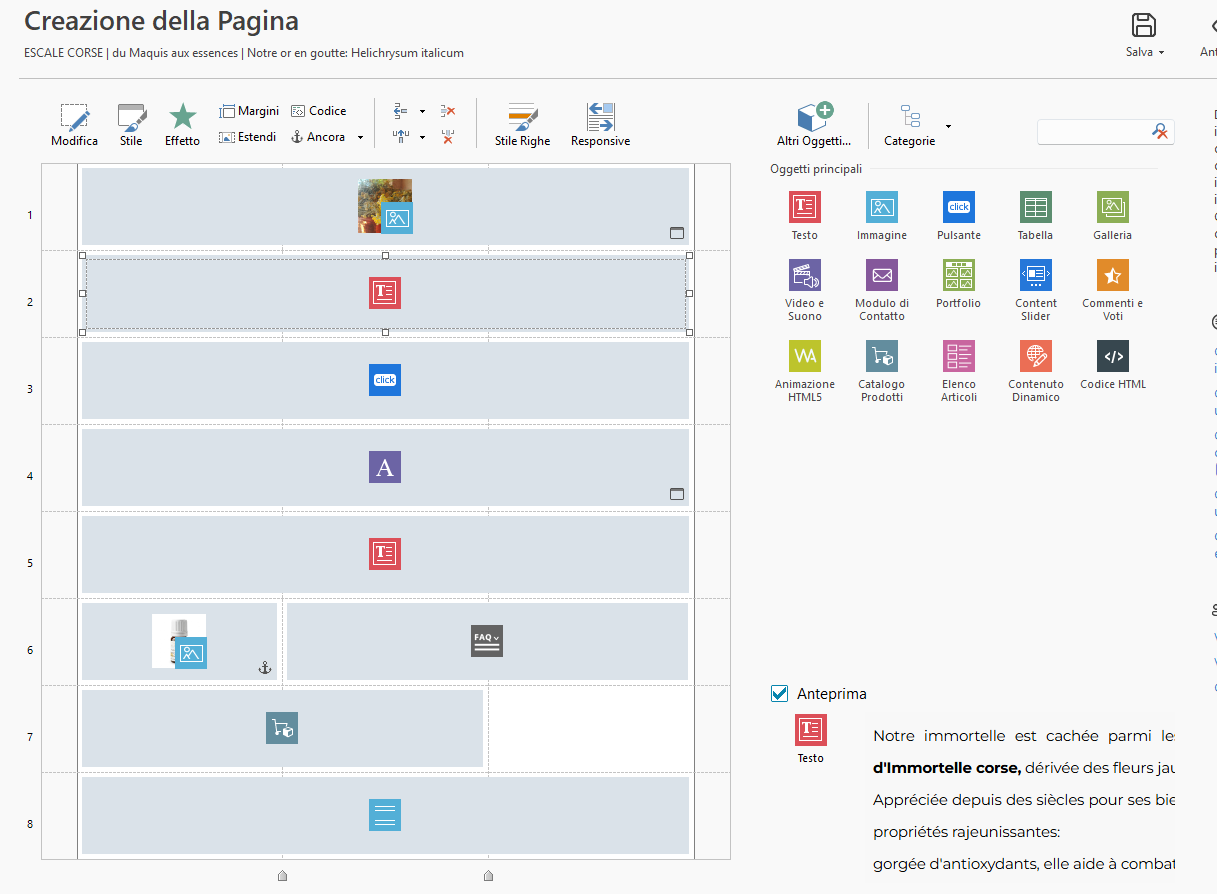Click the Modifica tool icon
1217x894 pixels.
point(74,119)
